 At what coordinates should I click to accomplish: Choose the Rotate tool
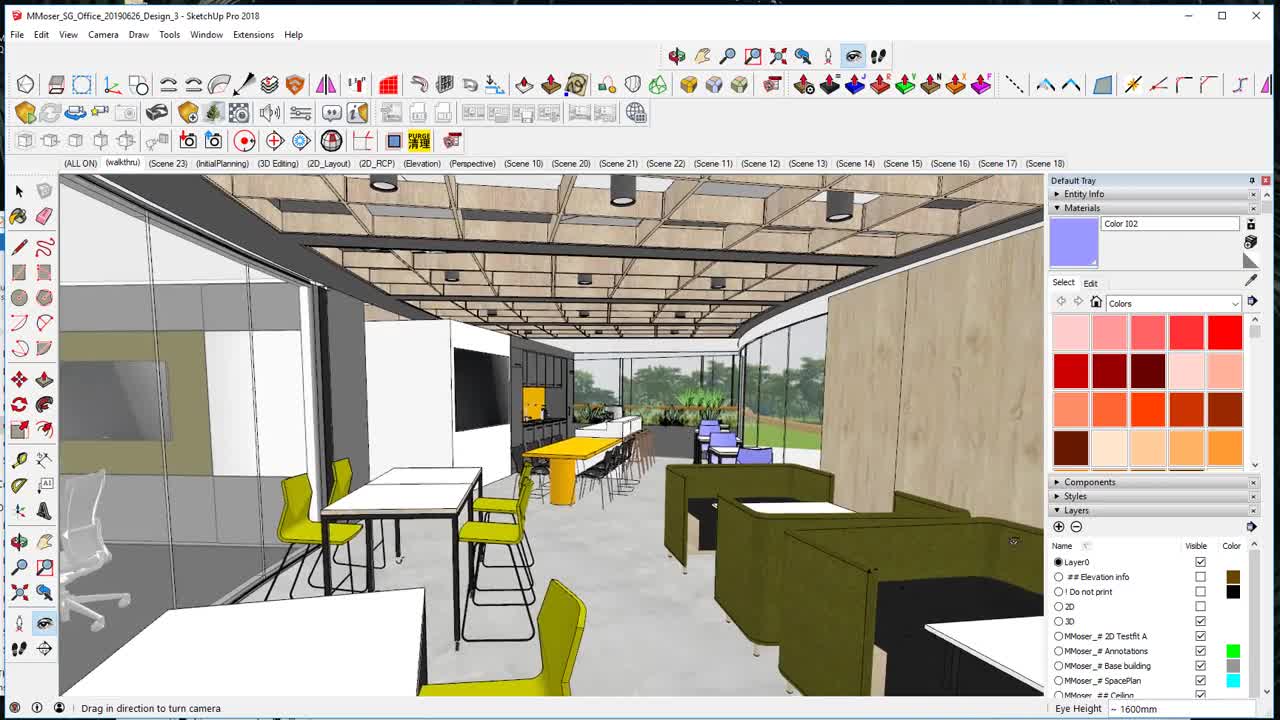[x=19, y=404]
